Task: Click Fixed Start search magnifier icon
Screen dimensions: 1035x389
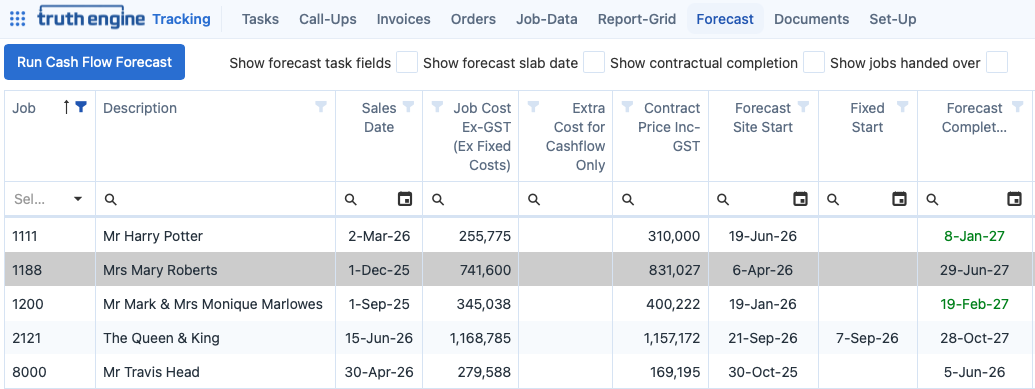Action: (834, 199)
